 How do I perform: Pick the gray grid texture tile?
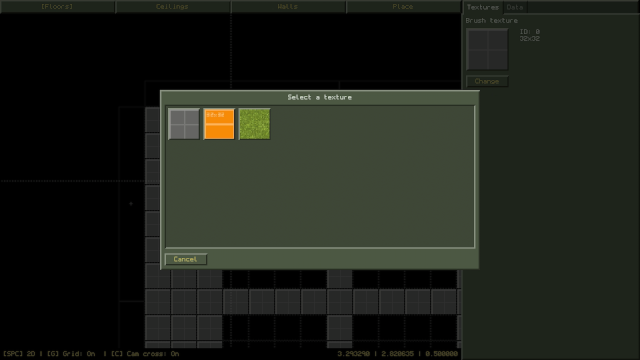coord(184,124)
